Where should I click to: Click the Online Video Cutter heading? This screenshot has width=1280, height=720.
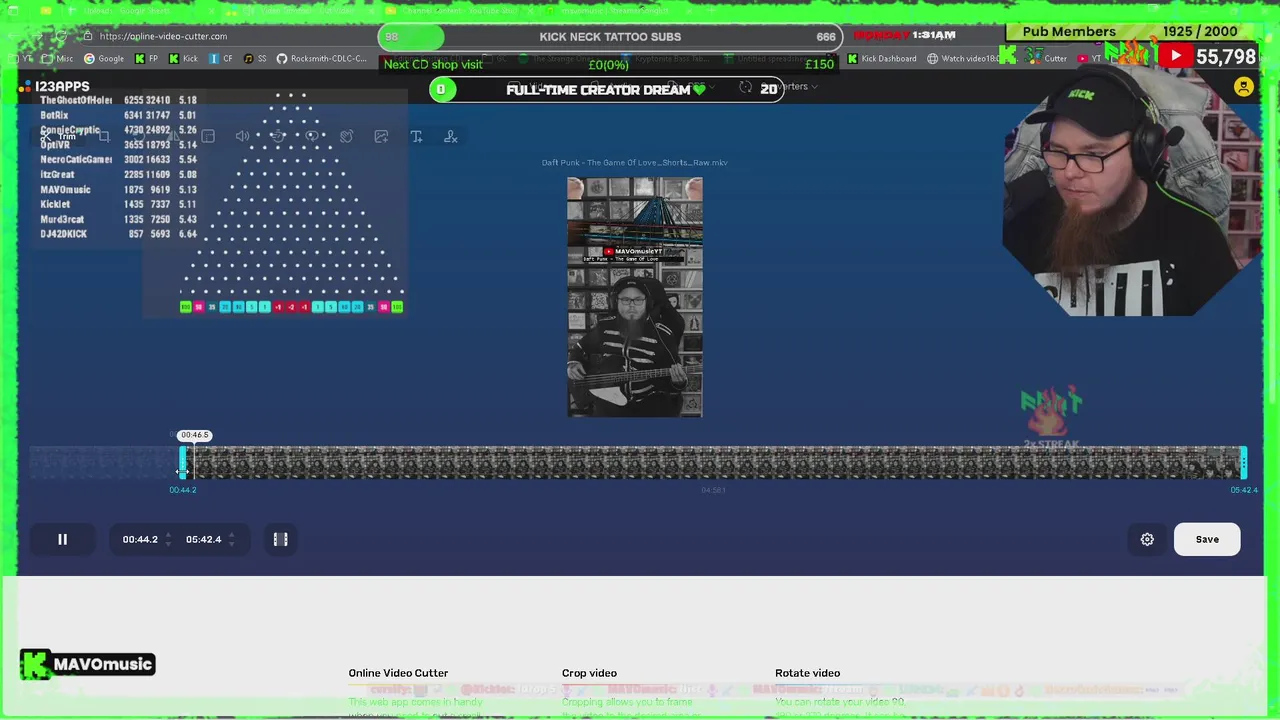[x=398, y=673]
